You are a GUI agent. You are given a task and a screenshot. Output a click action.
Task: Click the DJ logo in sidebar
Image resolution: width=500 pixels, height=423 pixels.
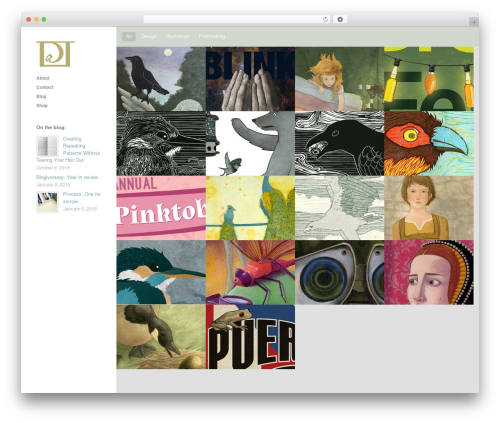[x=55, y=54]
